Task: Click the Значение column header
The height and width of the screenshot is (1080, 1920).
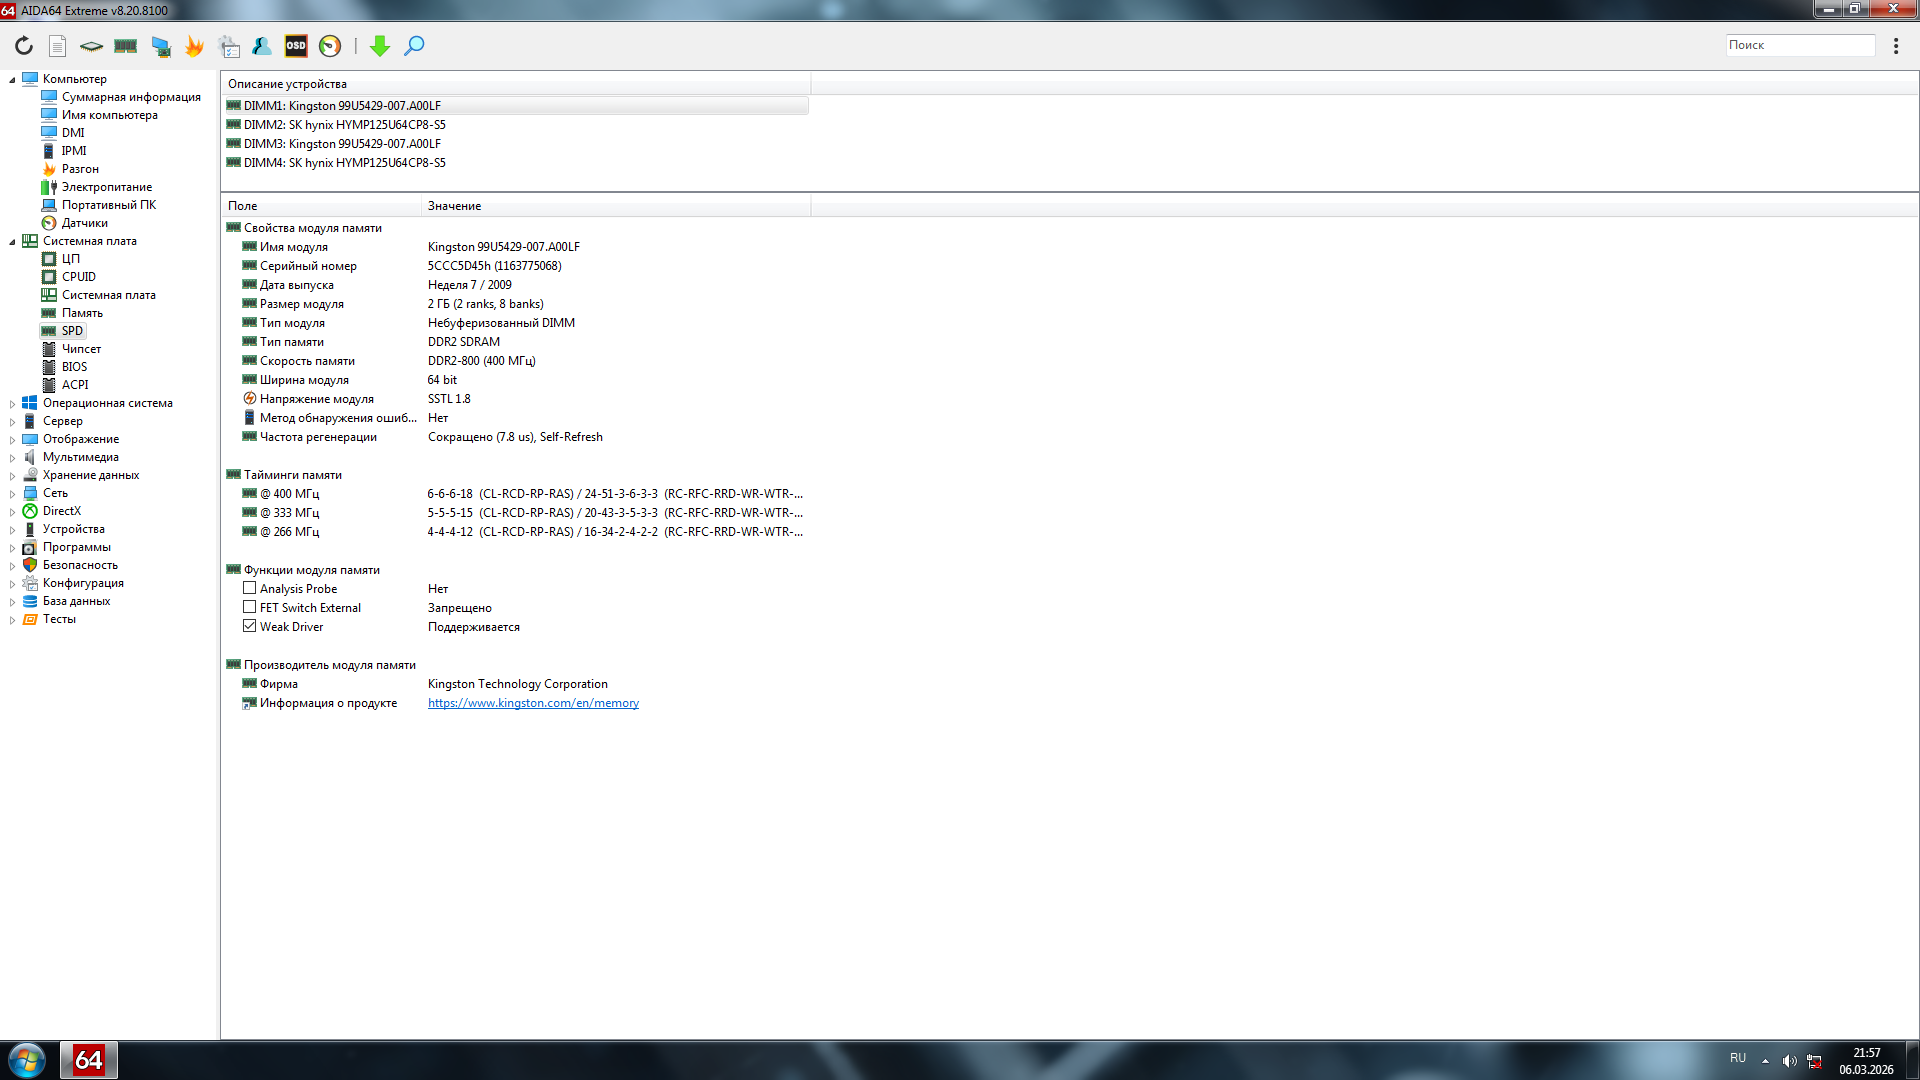Action: coord(455,206)
